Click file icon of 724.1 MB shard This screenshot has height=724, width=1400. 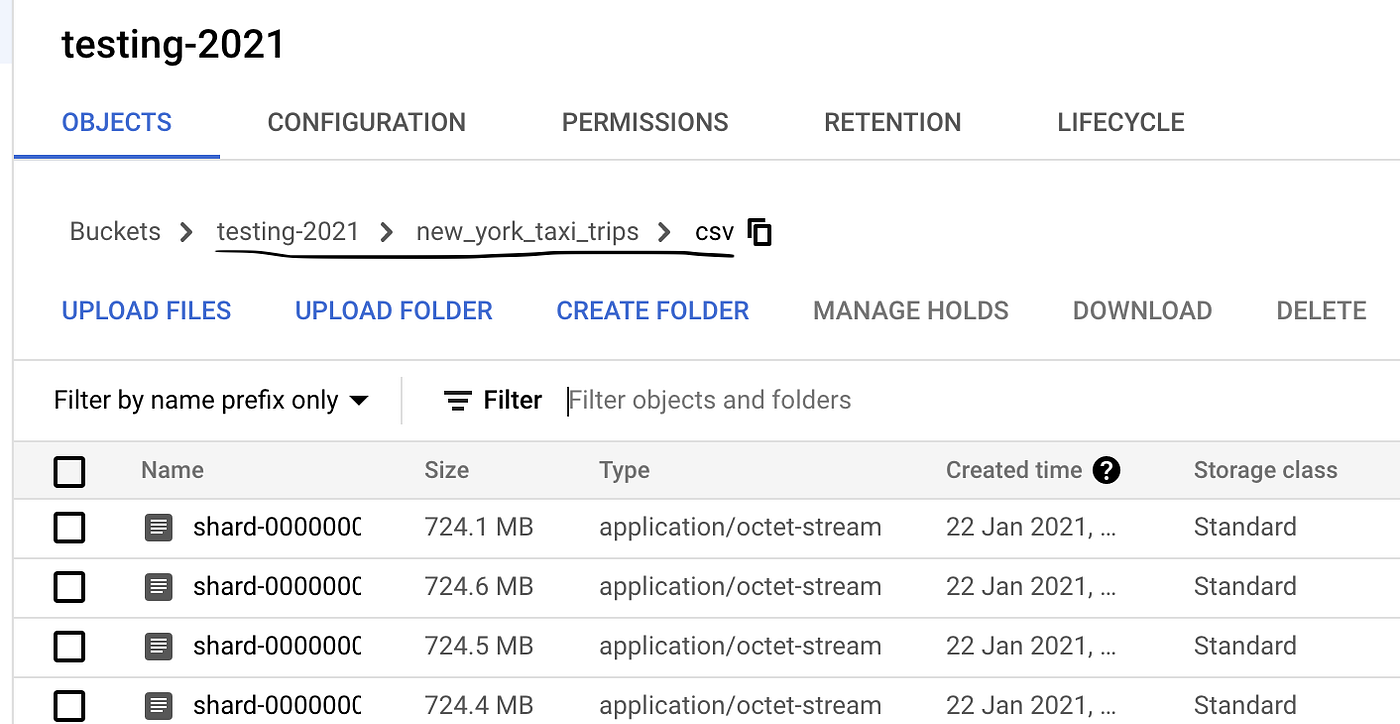click(159, 527)
